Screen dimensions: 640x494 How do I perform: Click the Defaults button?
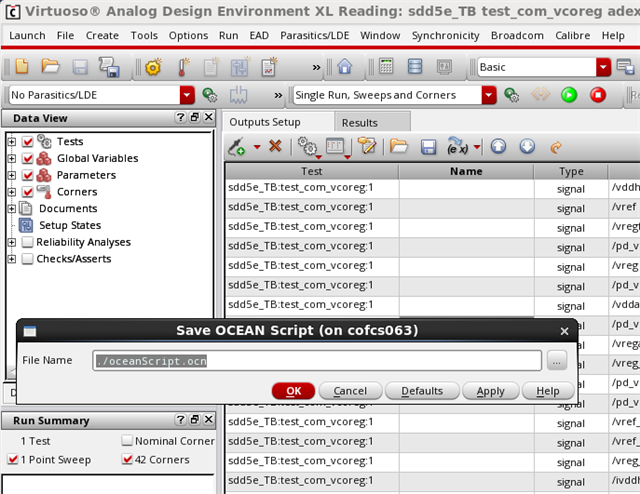click(x=422, y=391)
